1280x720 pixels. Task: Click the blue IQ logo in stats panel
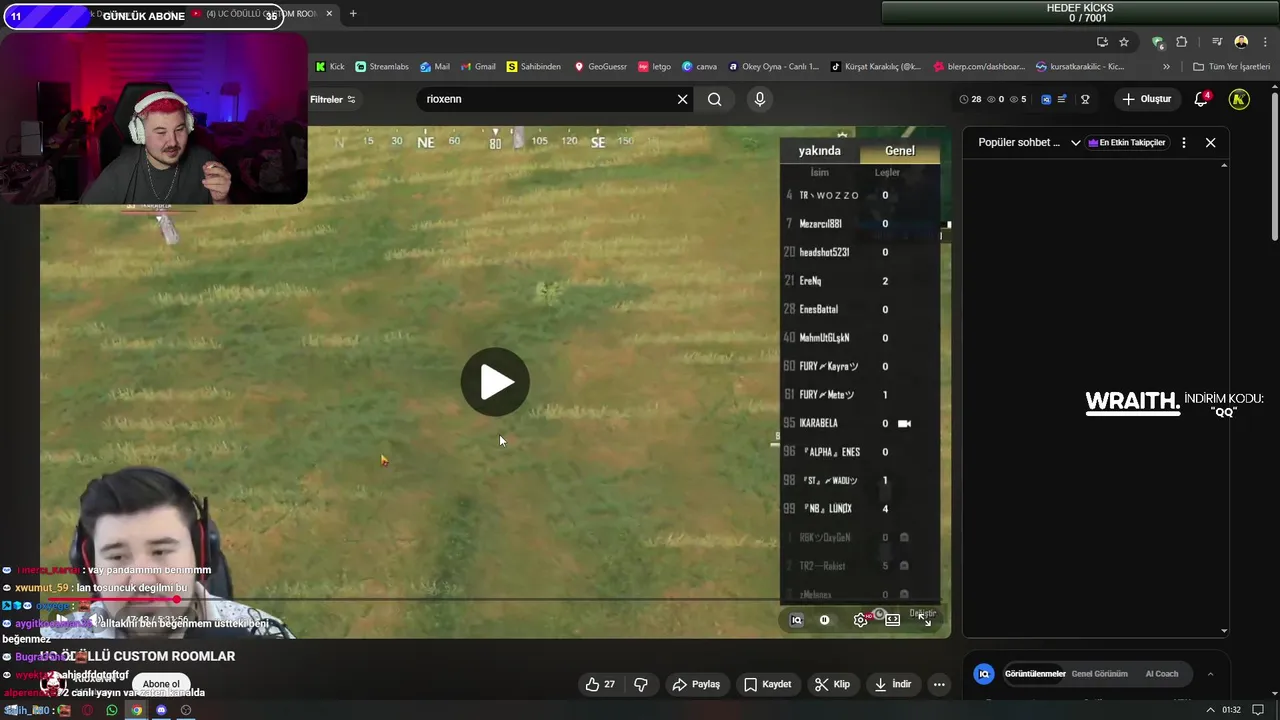pyautogui.click(x=984, y=674)
